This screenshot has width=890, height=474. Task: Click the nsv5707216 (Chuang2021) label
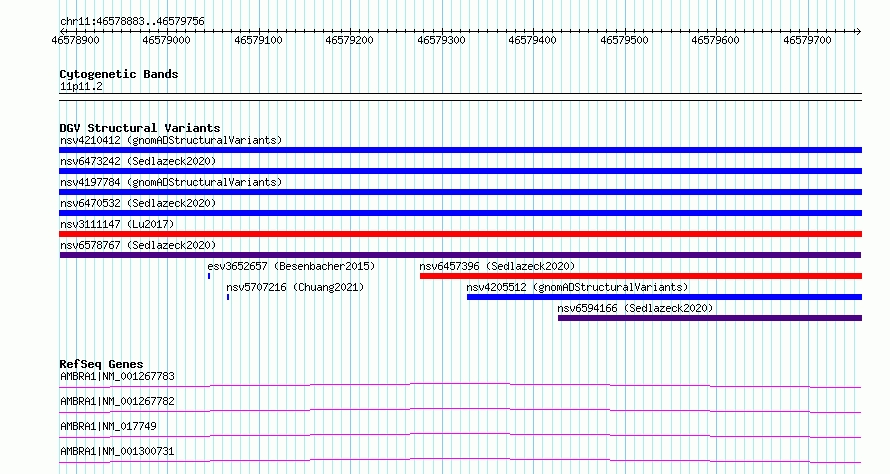click(x=295, y=287)
